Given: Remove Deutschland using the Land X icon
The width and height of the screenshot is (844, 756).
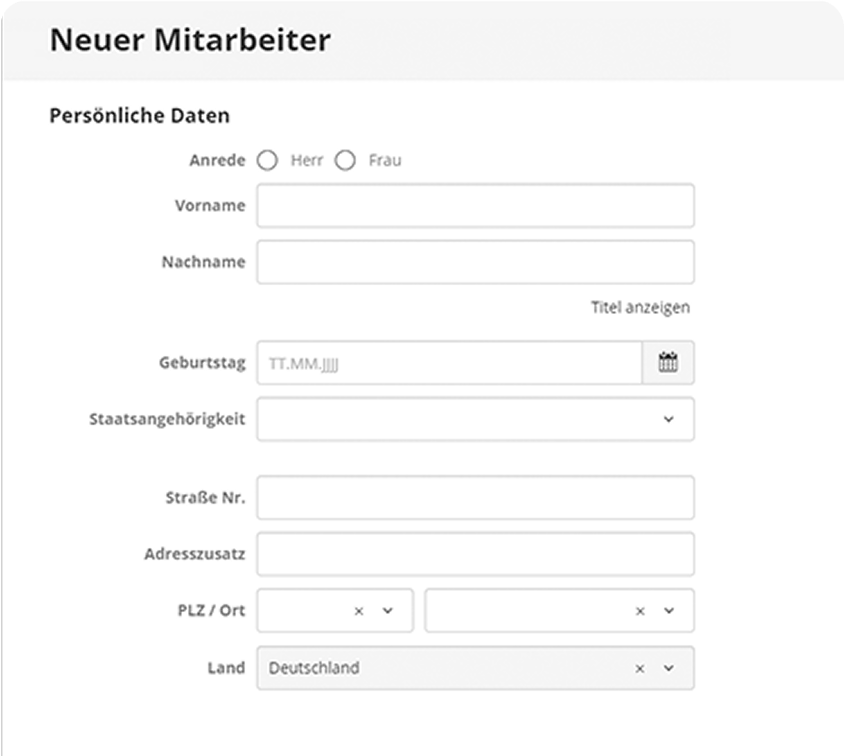Looking at the screenshot, I should tap(641, 668).
